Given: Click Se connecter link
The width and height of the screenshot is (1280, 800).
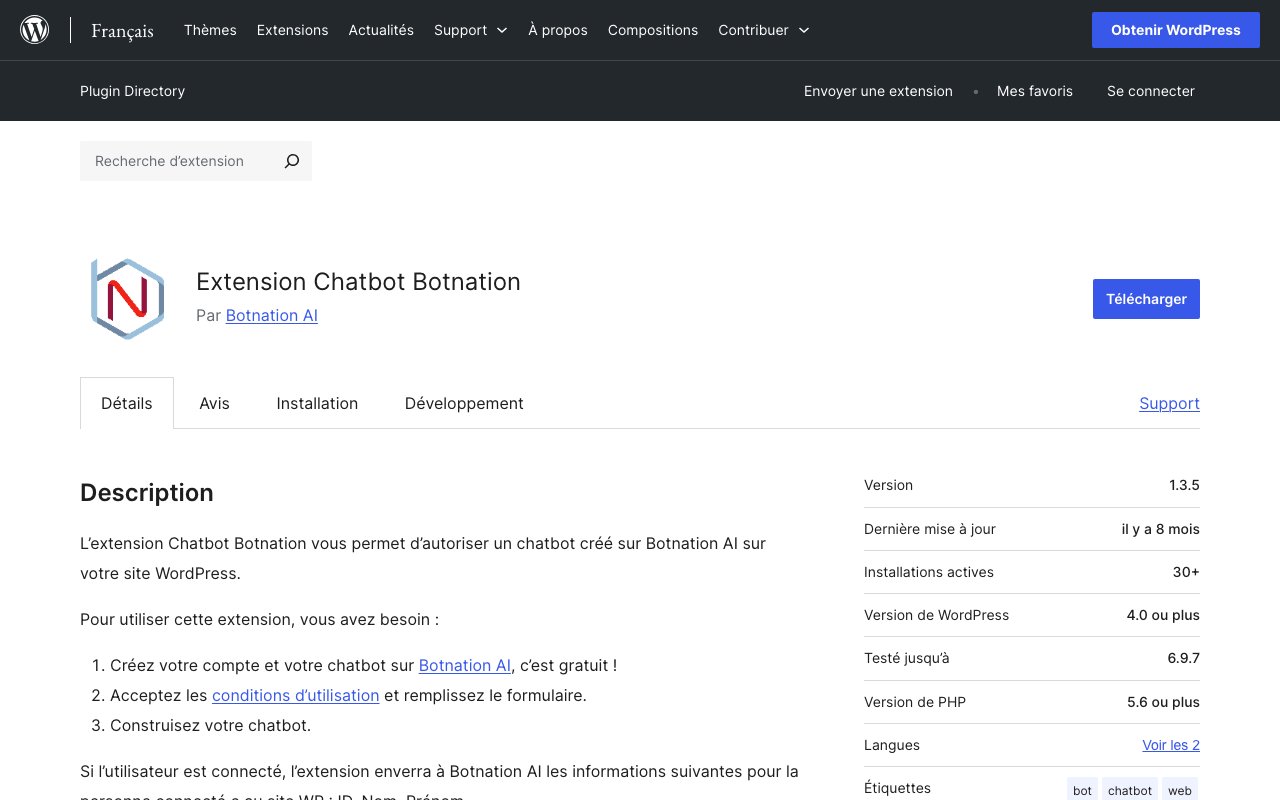Looking at the screenshot, I should [1151, 91].
